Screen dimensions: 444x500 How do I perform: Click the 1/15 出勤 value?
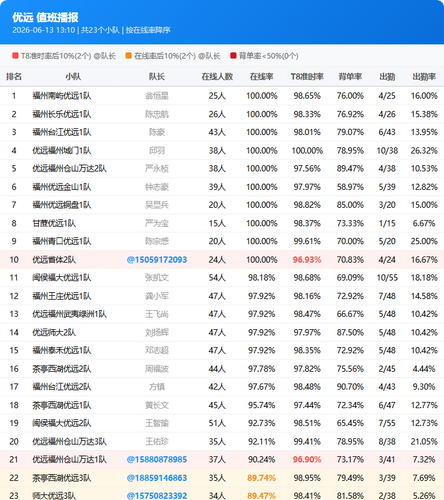[387, 223]
